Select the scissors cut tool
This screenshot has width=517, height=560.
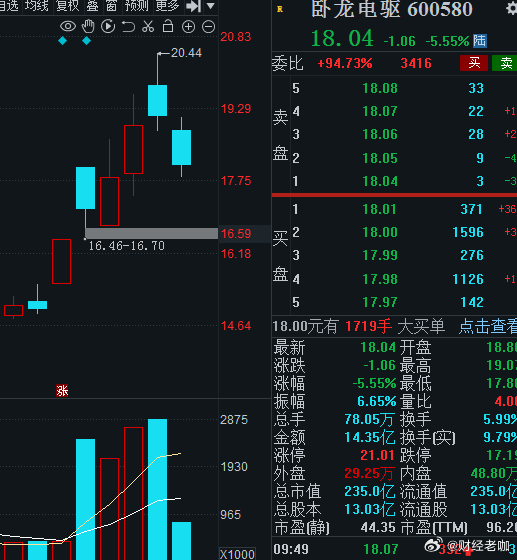(x=148, y=26)
